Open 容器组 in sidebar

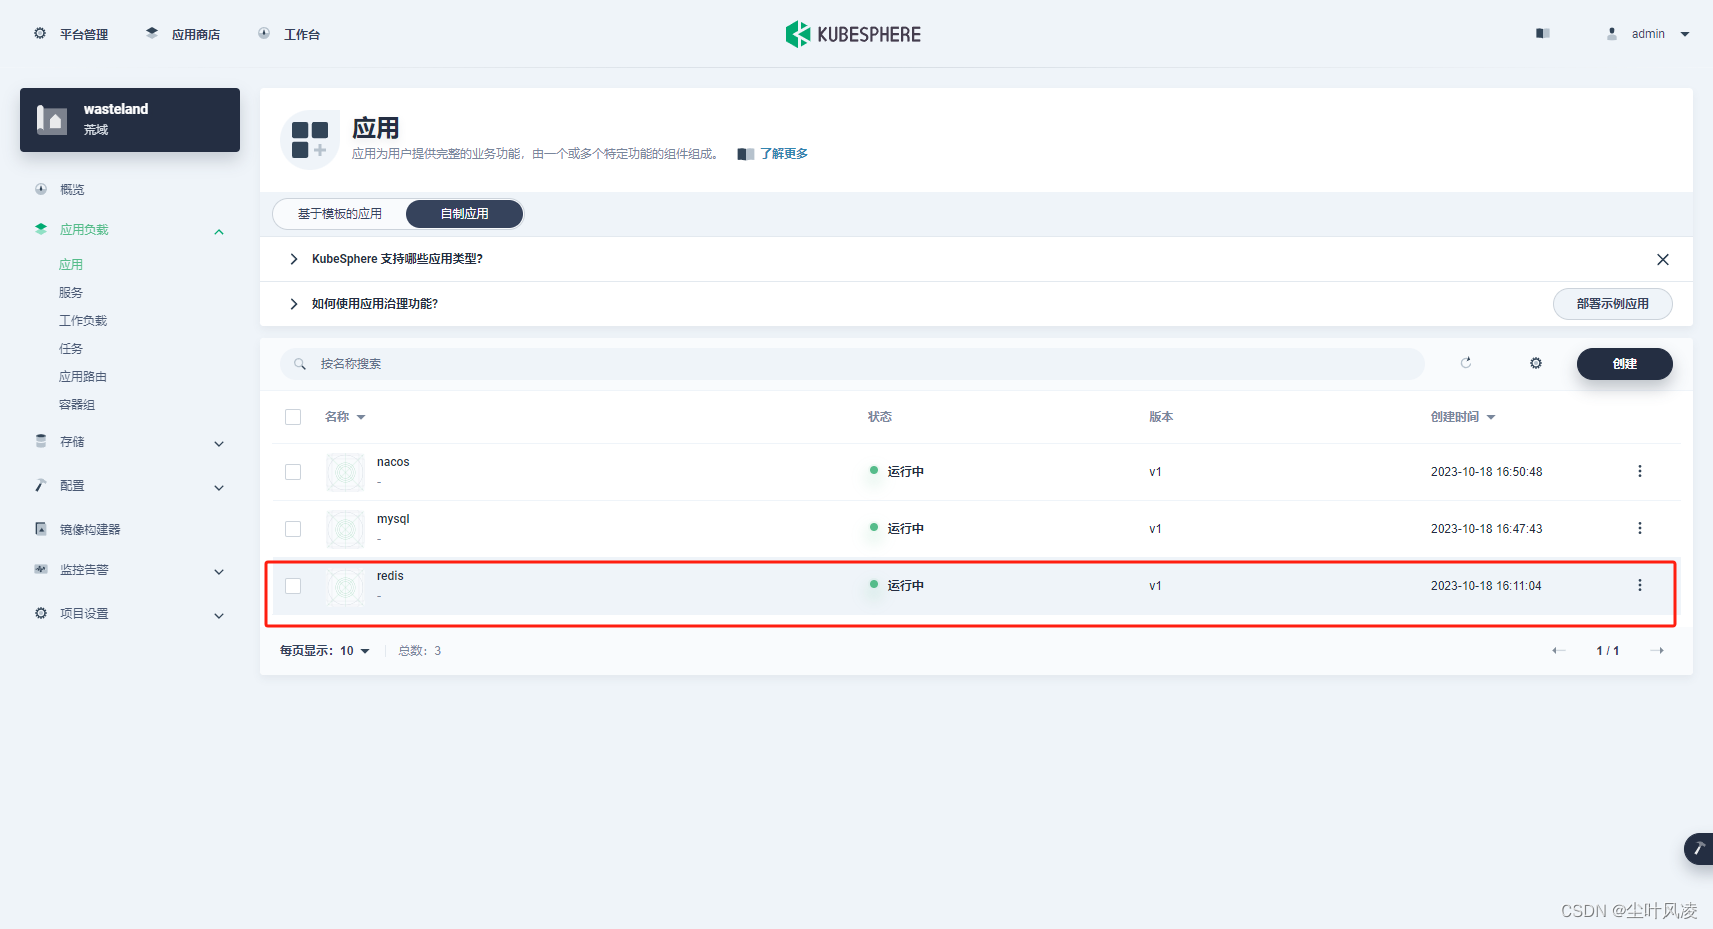[x=77, y=405]
